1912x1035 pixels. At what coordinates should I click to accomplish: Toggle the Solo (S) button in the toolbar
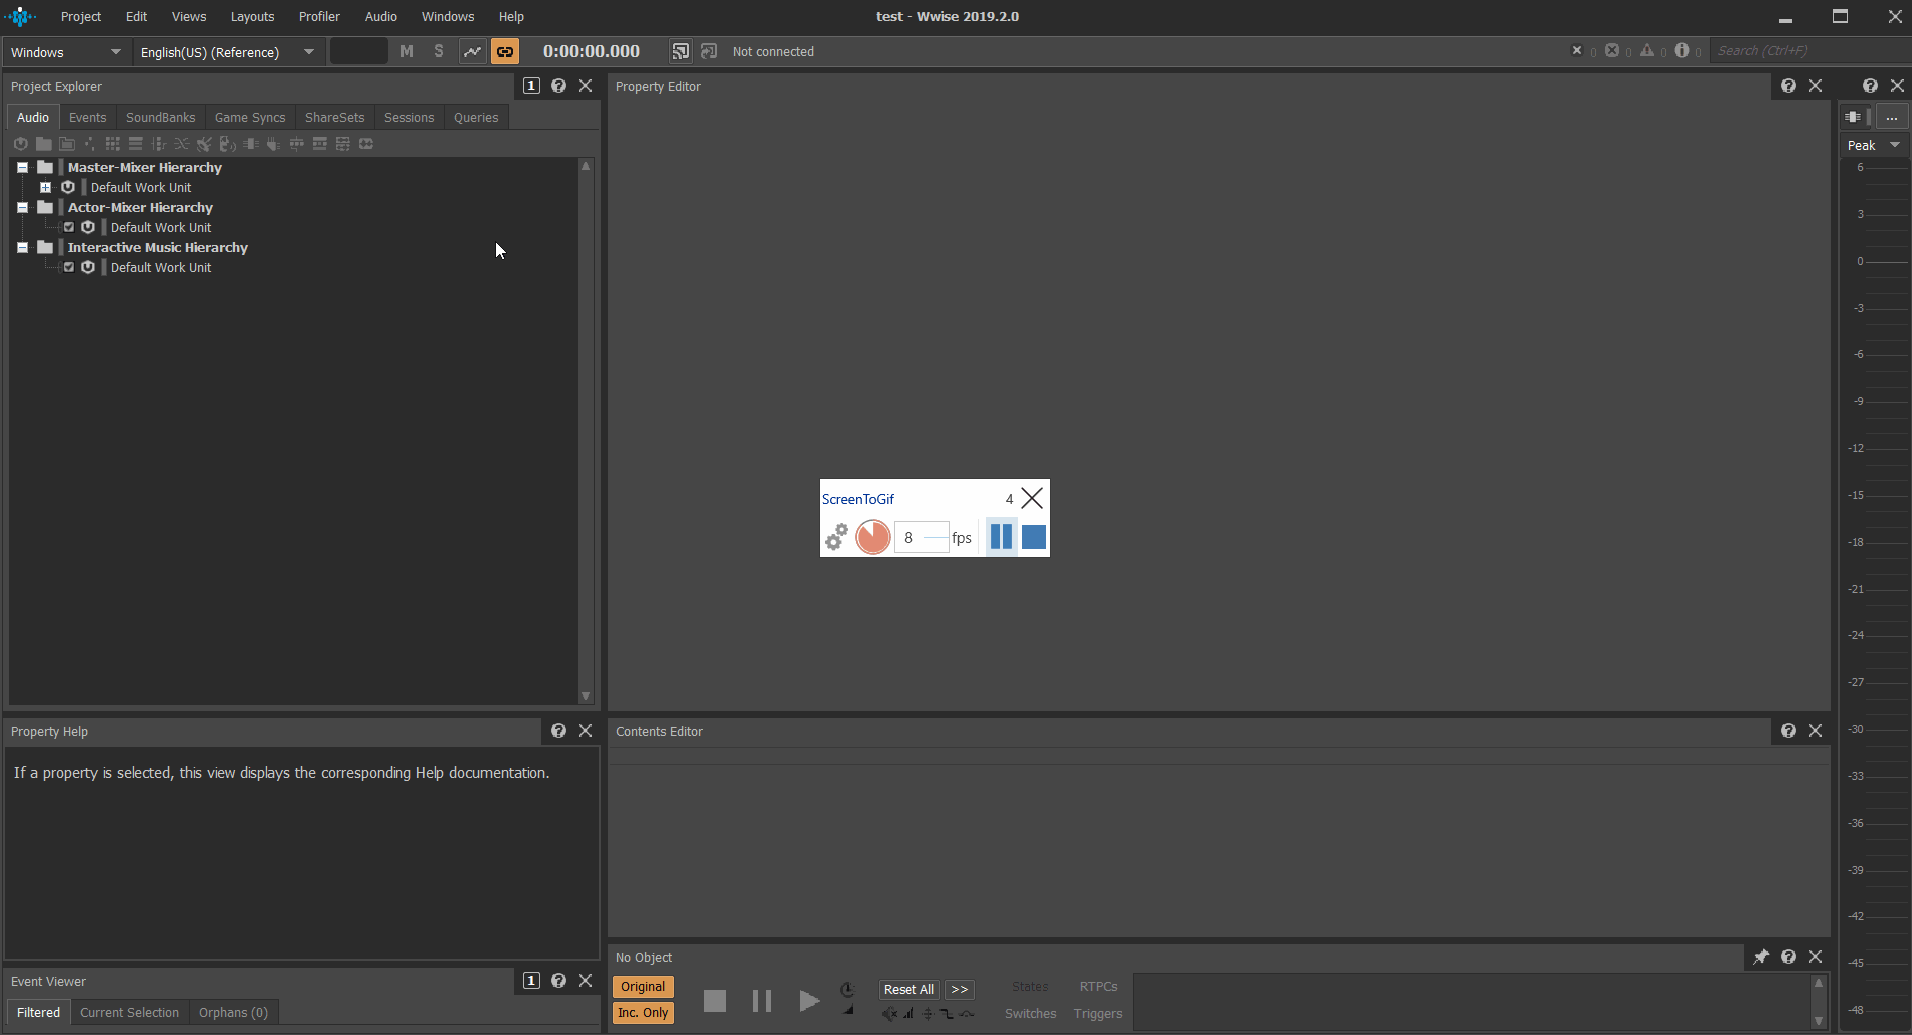[439, 51]
